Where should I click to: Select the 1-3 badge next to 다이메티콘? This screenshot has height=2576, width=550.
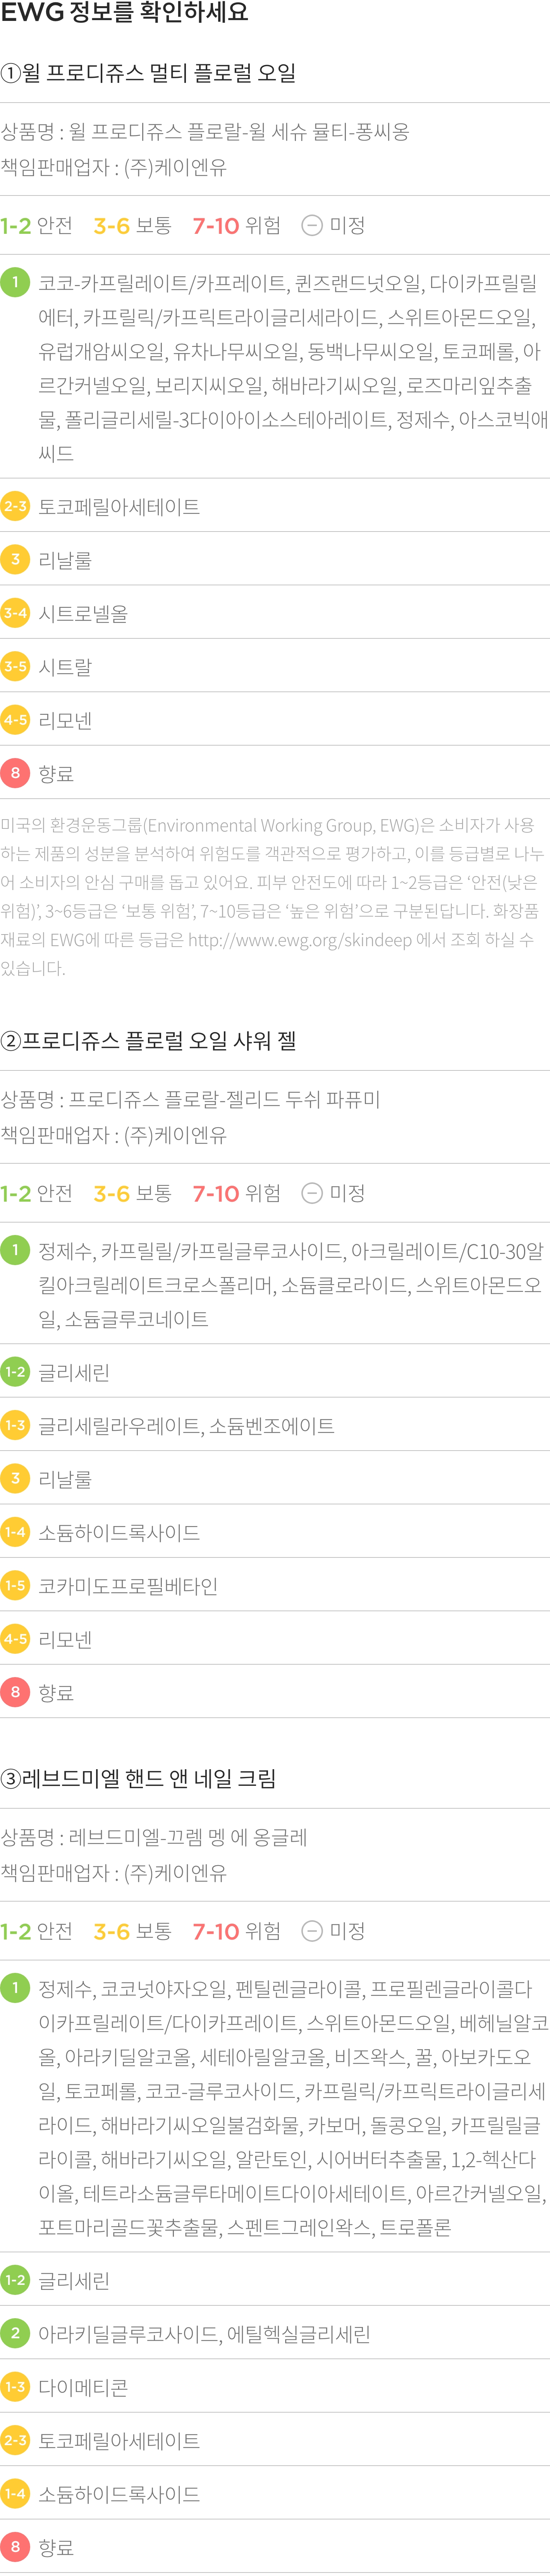(x=15, y=2387)
